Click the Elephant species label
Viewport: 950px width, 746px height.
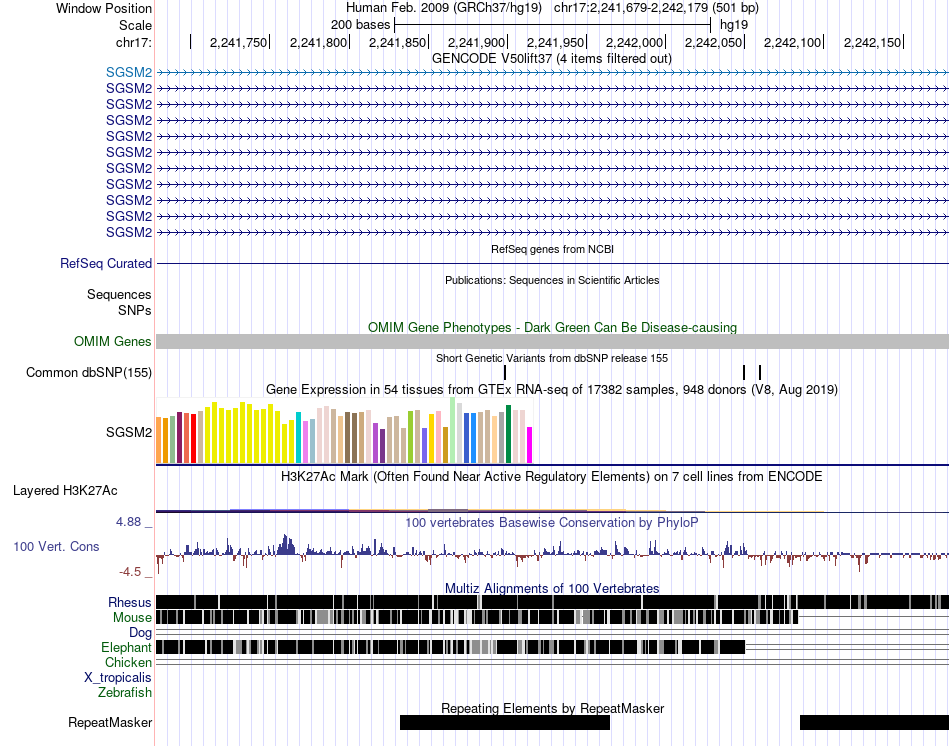[126, 647]
